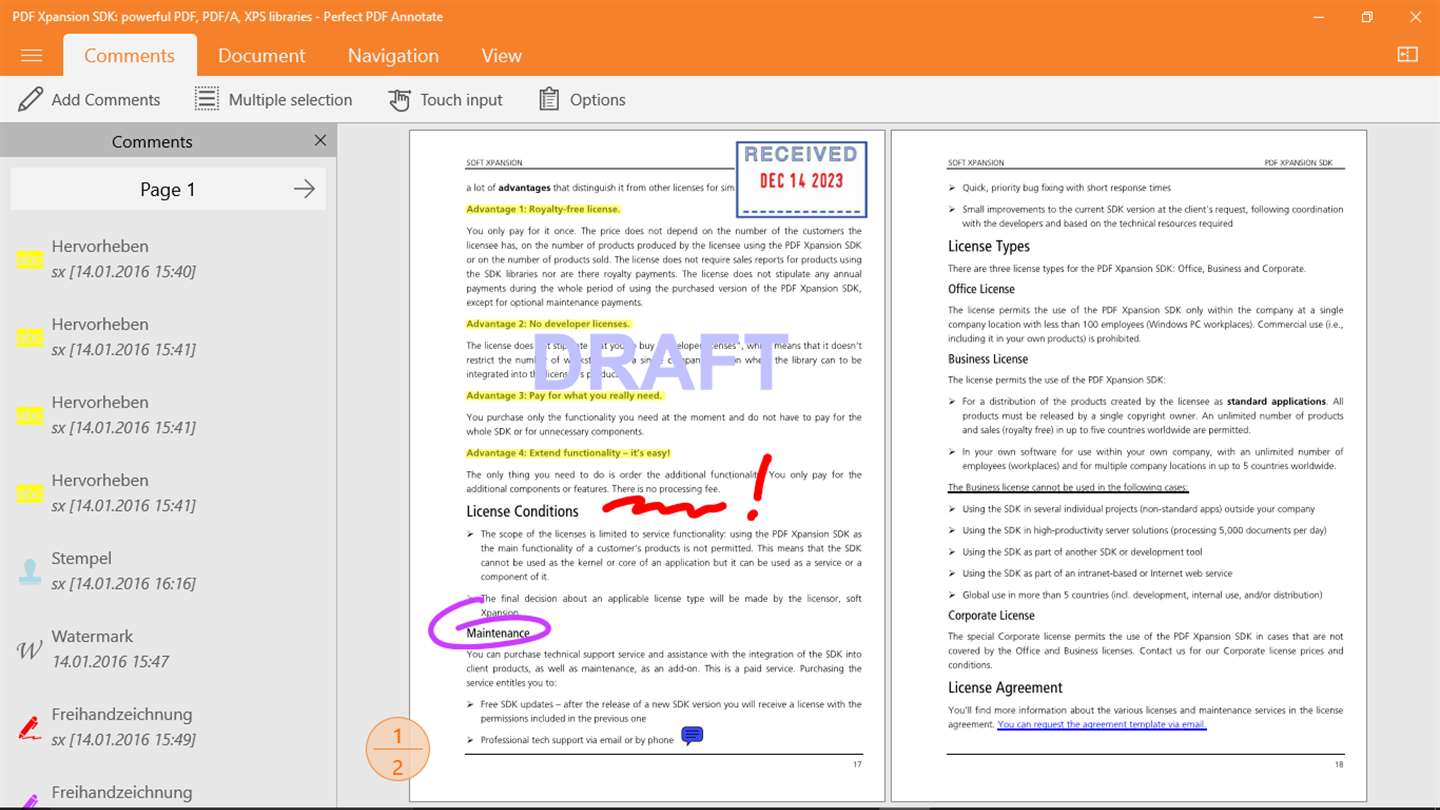Click the RECEIVED stamp on page 17
This screenshot has width=1440, height=810.
click(x=801, y=179)
